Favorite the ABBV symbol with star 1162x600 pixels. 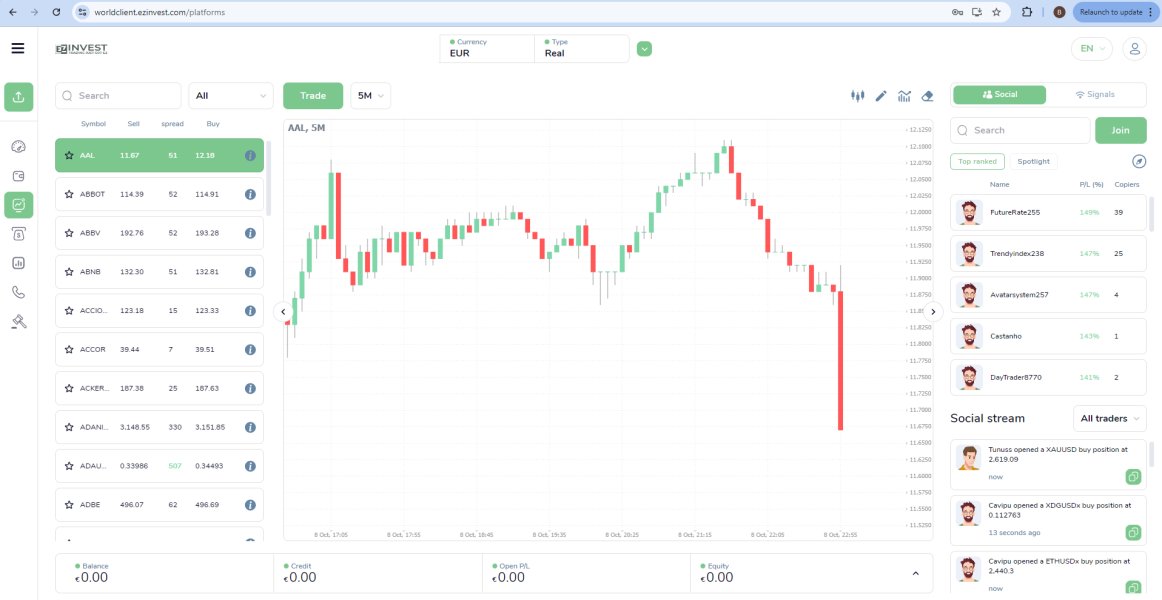pyautogui.click(x=69, y=233)
